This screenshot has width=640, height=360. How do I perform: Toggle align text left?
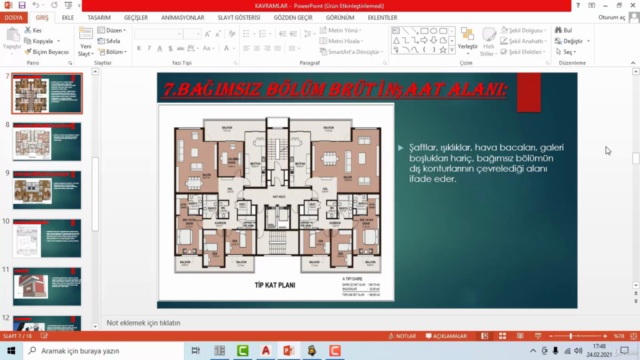246,49
